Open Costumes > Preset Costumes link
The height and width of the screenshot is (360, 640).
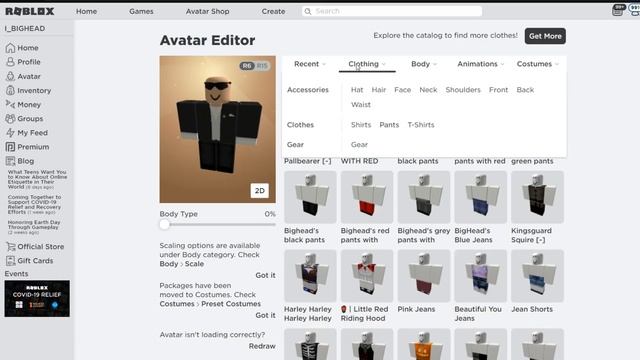click(x=210, y=304)
